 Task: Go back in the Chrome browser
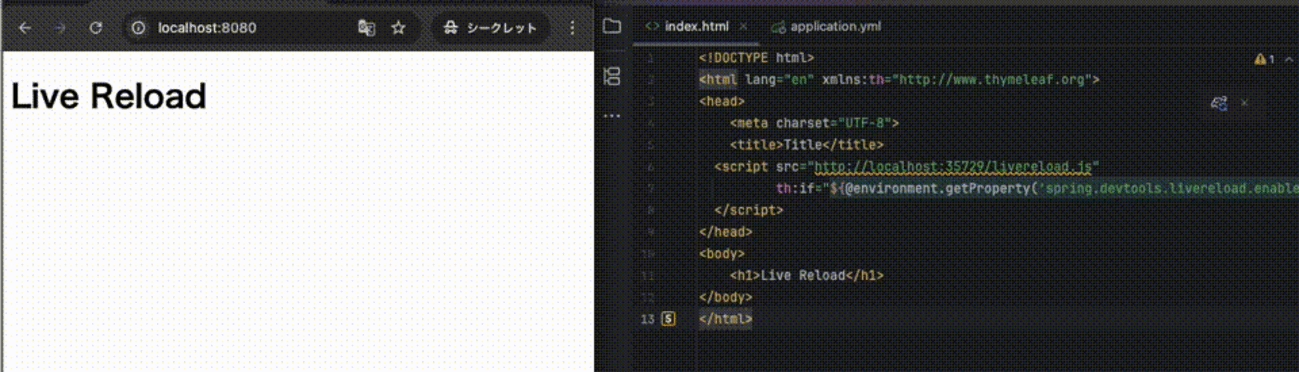[25, 28]
